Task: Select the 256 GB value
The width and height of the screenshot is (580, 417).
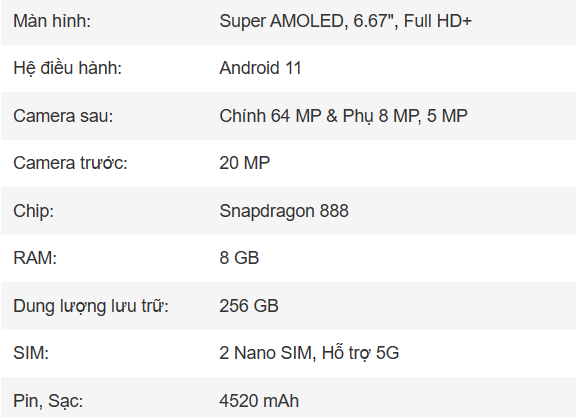Action: pyautogui.click(x=249, y=306)
